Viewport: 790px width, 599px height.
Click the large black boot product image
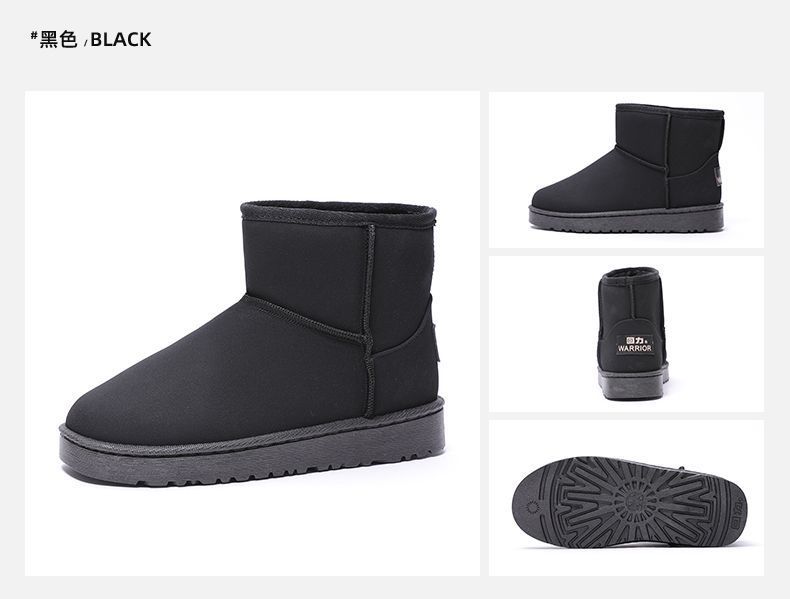[252, 333]
